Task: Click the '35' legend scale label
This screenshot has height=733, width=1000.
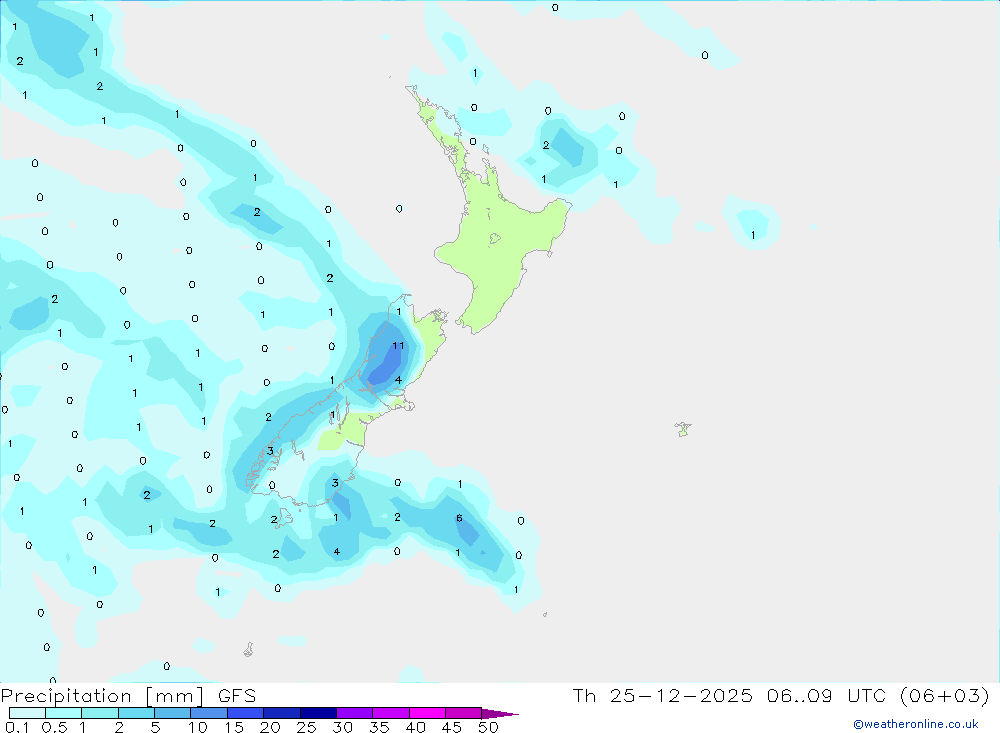Action: [379, 727]
